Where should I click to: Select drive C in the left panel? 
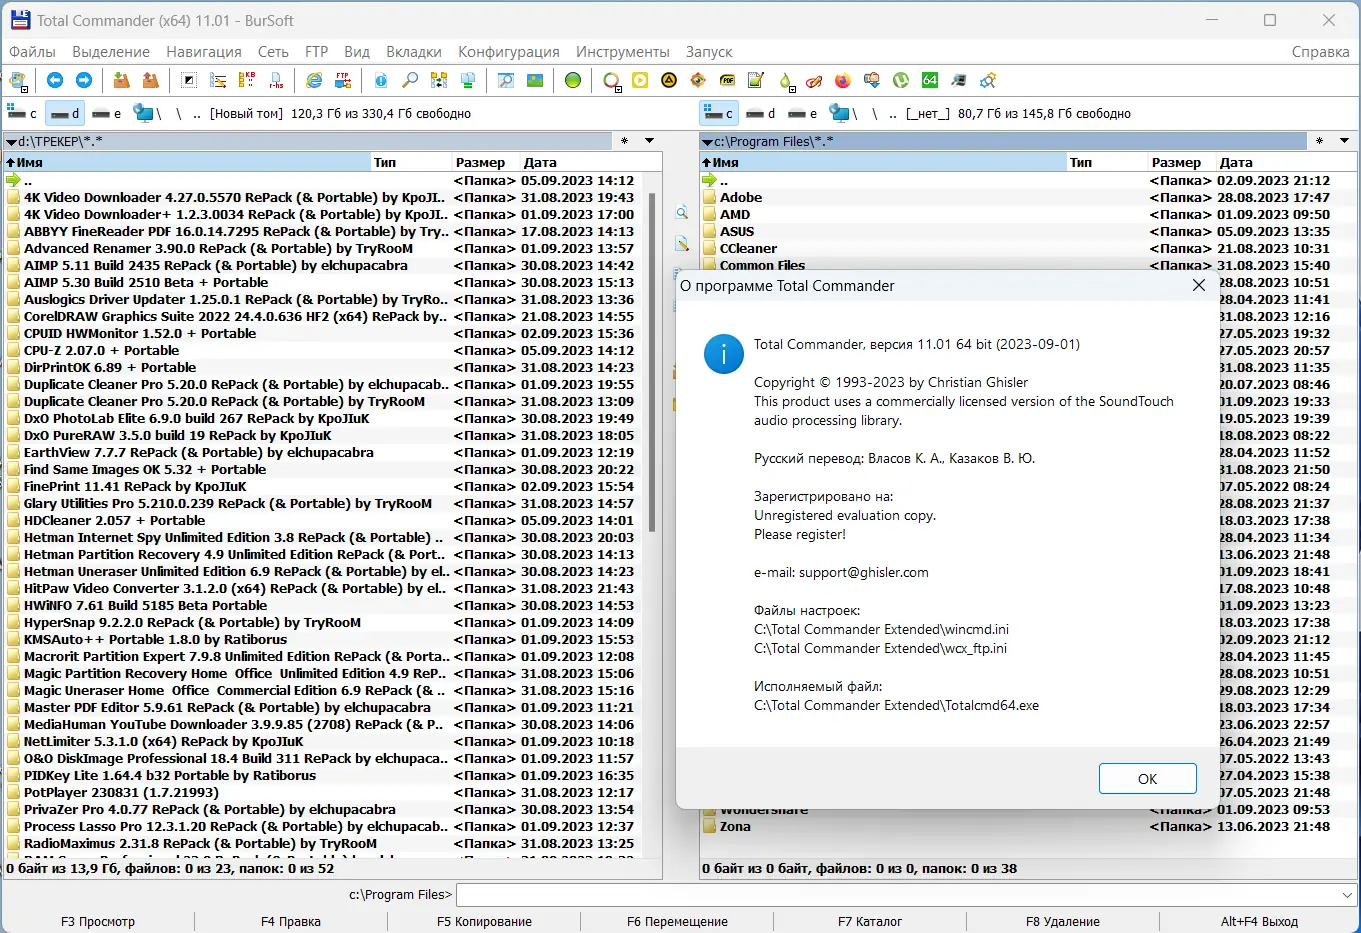(21, 113)
